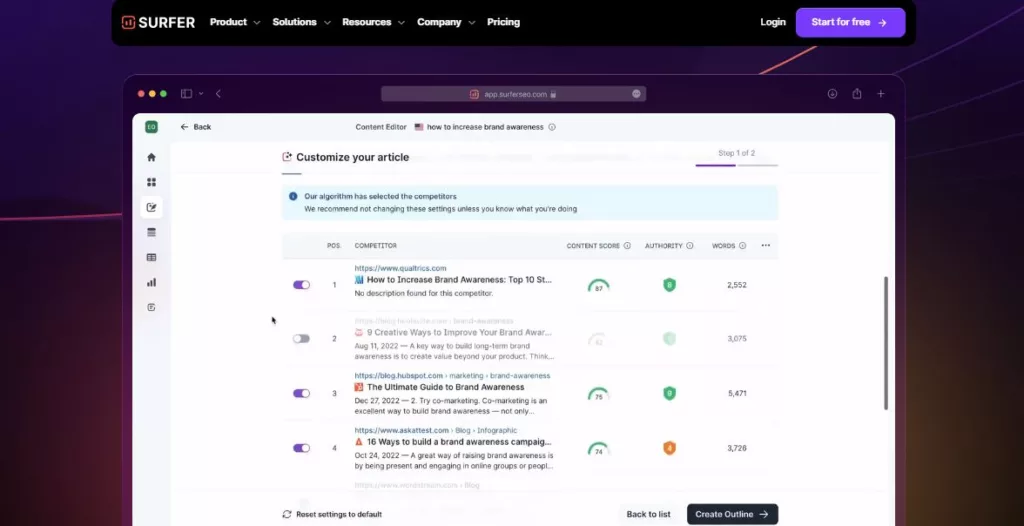The width and height of the screenshot is (1024, 526).
Task: Reset settings to default
Action: coord(332,514)
